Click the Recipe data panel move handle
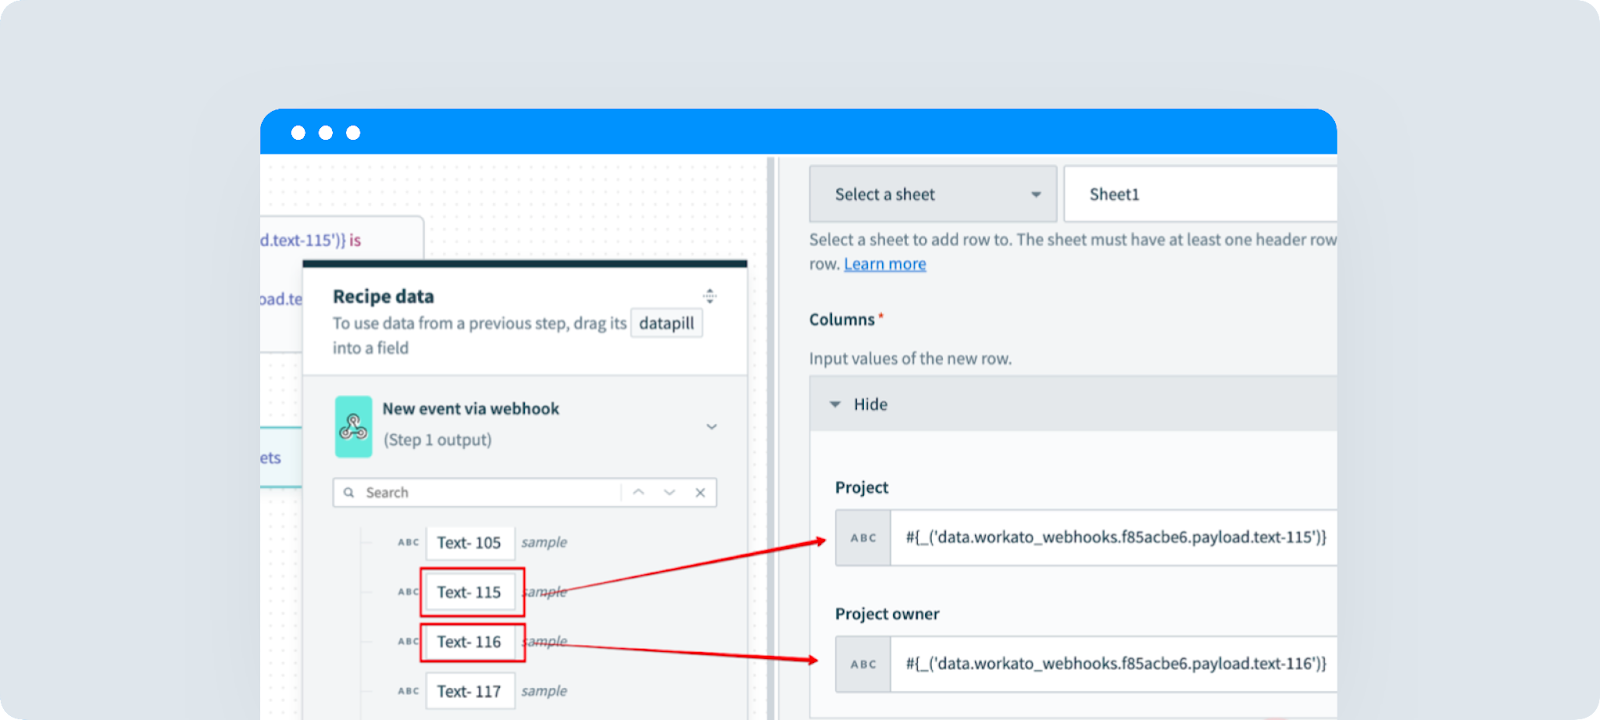Viewport: 1600px width, 720px height. tap(710, 296)
